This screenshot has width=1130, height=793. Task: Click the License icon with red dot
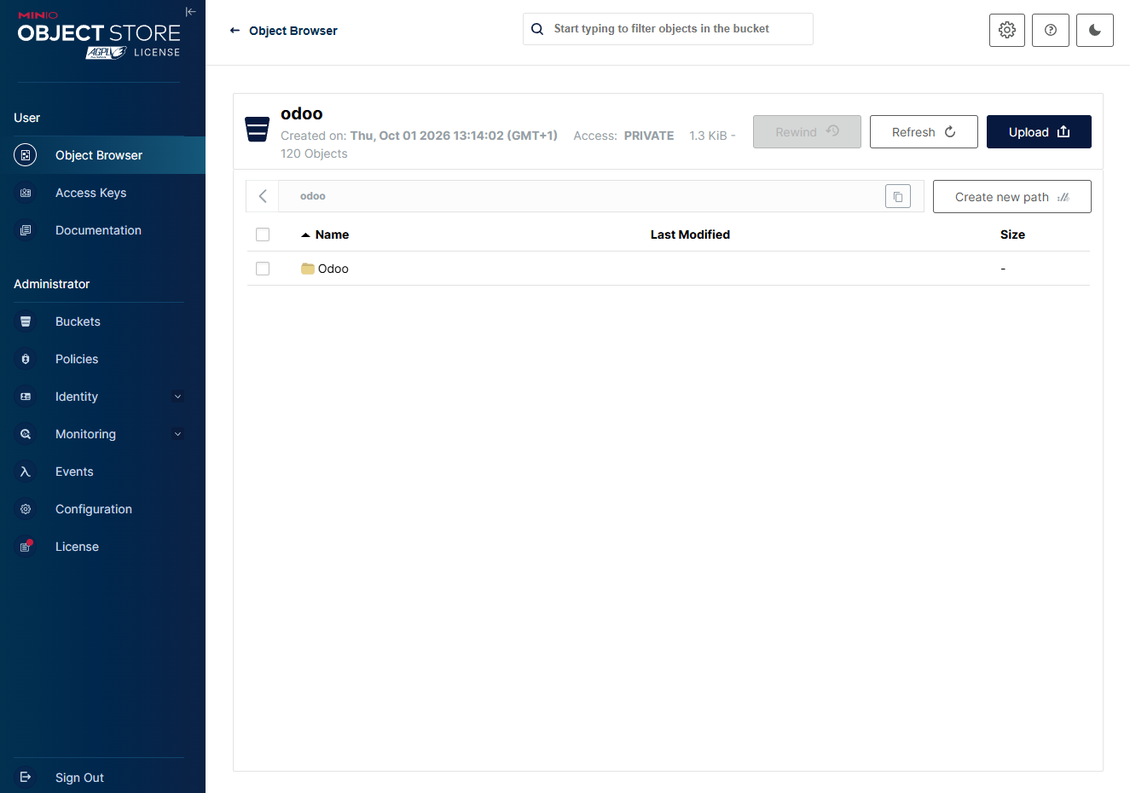click(x=26, y=546)
